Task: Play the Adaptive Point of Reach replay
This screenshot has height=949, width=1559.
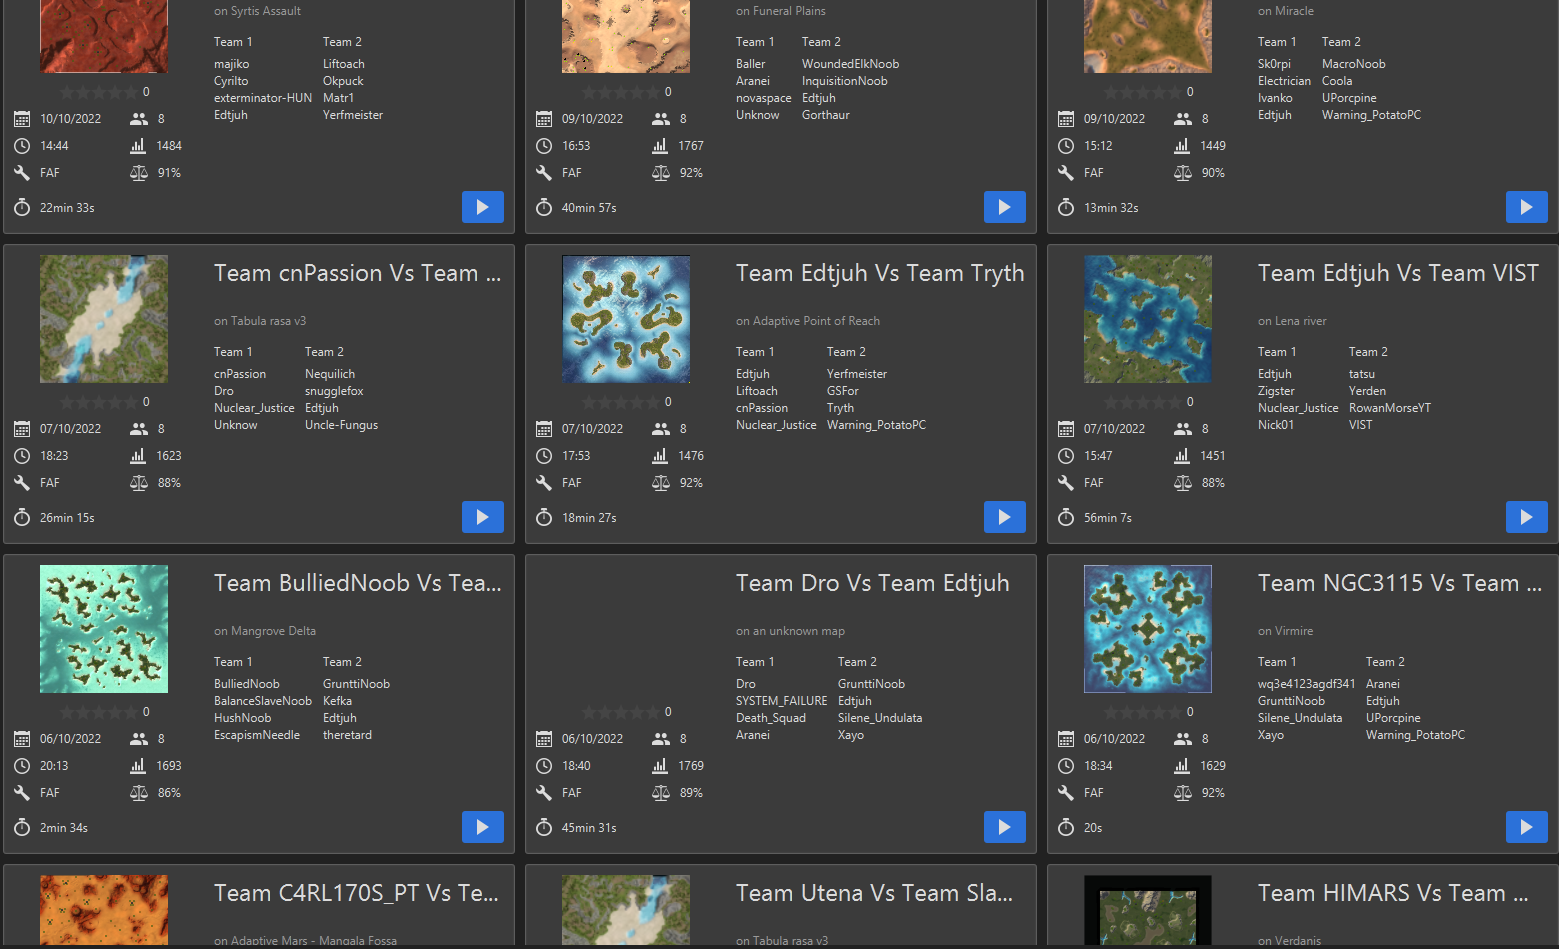Action: coord(1004,517)
